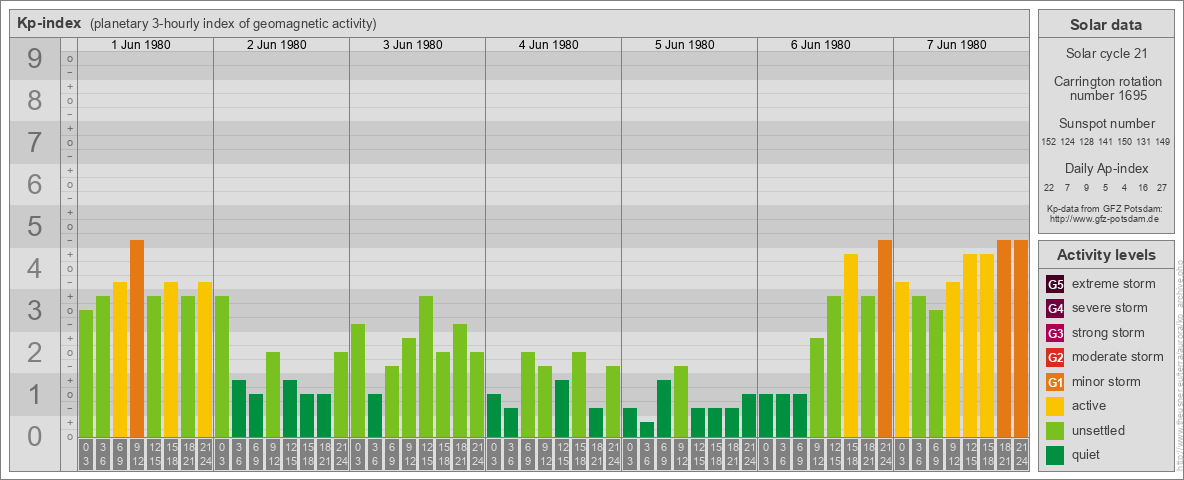Viewport: 1184px width, 480px height.
Task: Click Kp scale number 0 on y-axis
Action: (35, 436)
